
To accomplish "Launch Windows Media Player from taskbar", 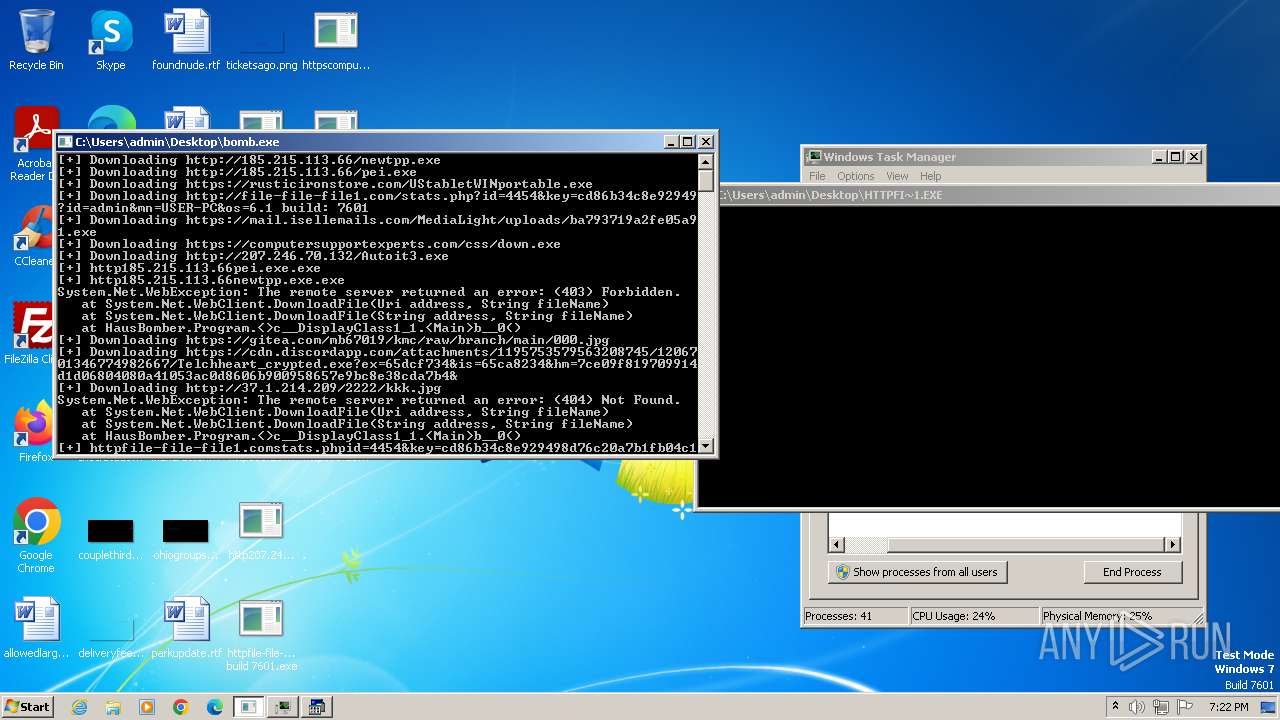I will [x=147, y=707].
